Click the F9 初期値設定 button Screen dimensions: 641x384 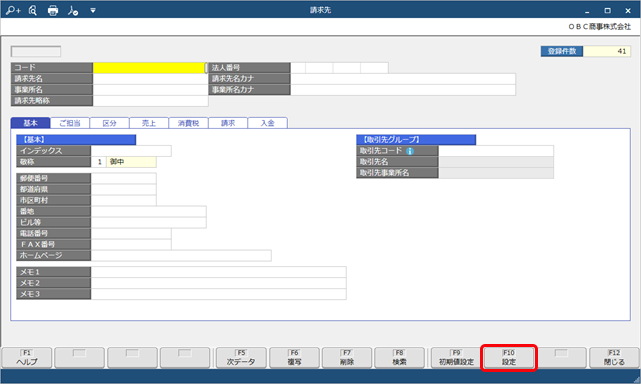coord(456,358)
